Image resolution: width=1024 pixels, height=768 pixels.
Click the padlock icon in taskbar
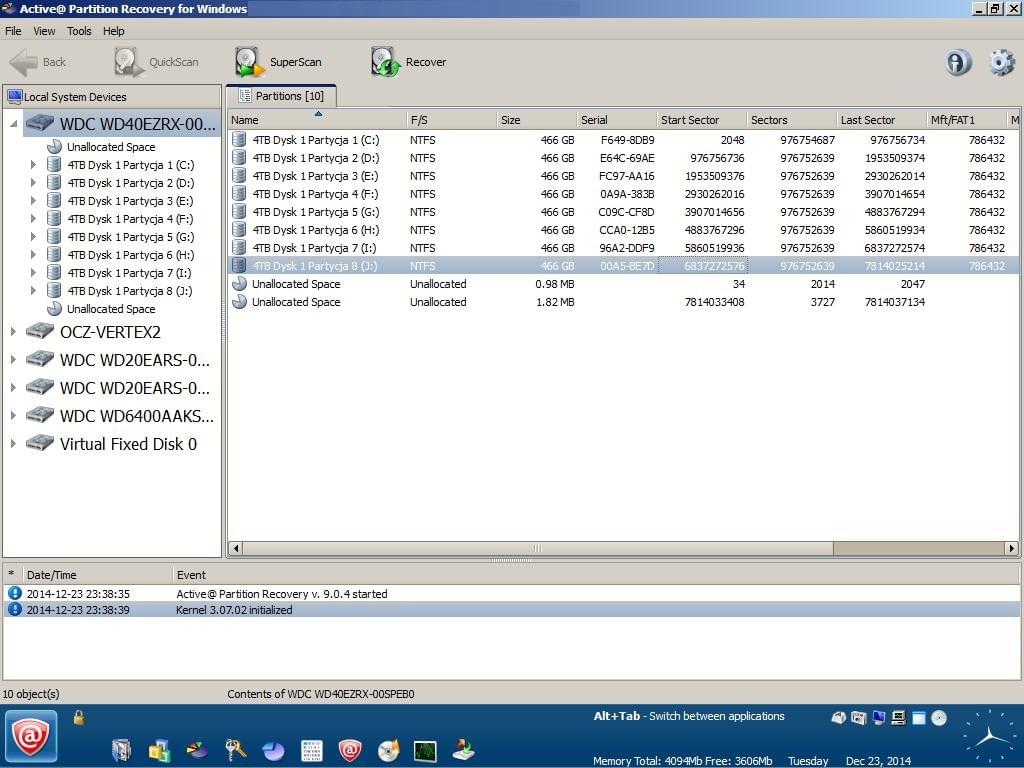click(x=79, y=718)
